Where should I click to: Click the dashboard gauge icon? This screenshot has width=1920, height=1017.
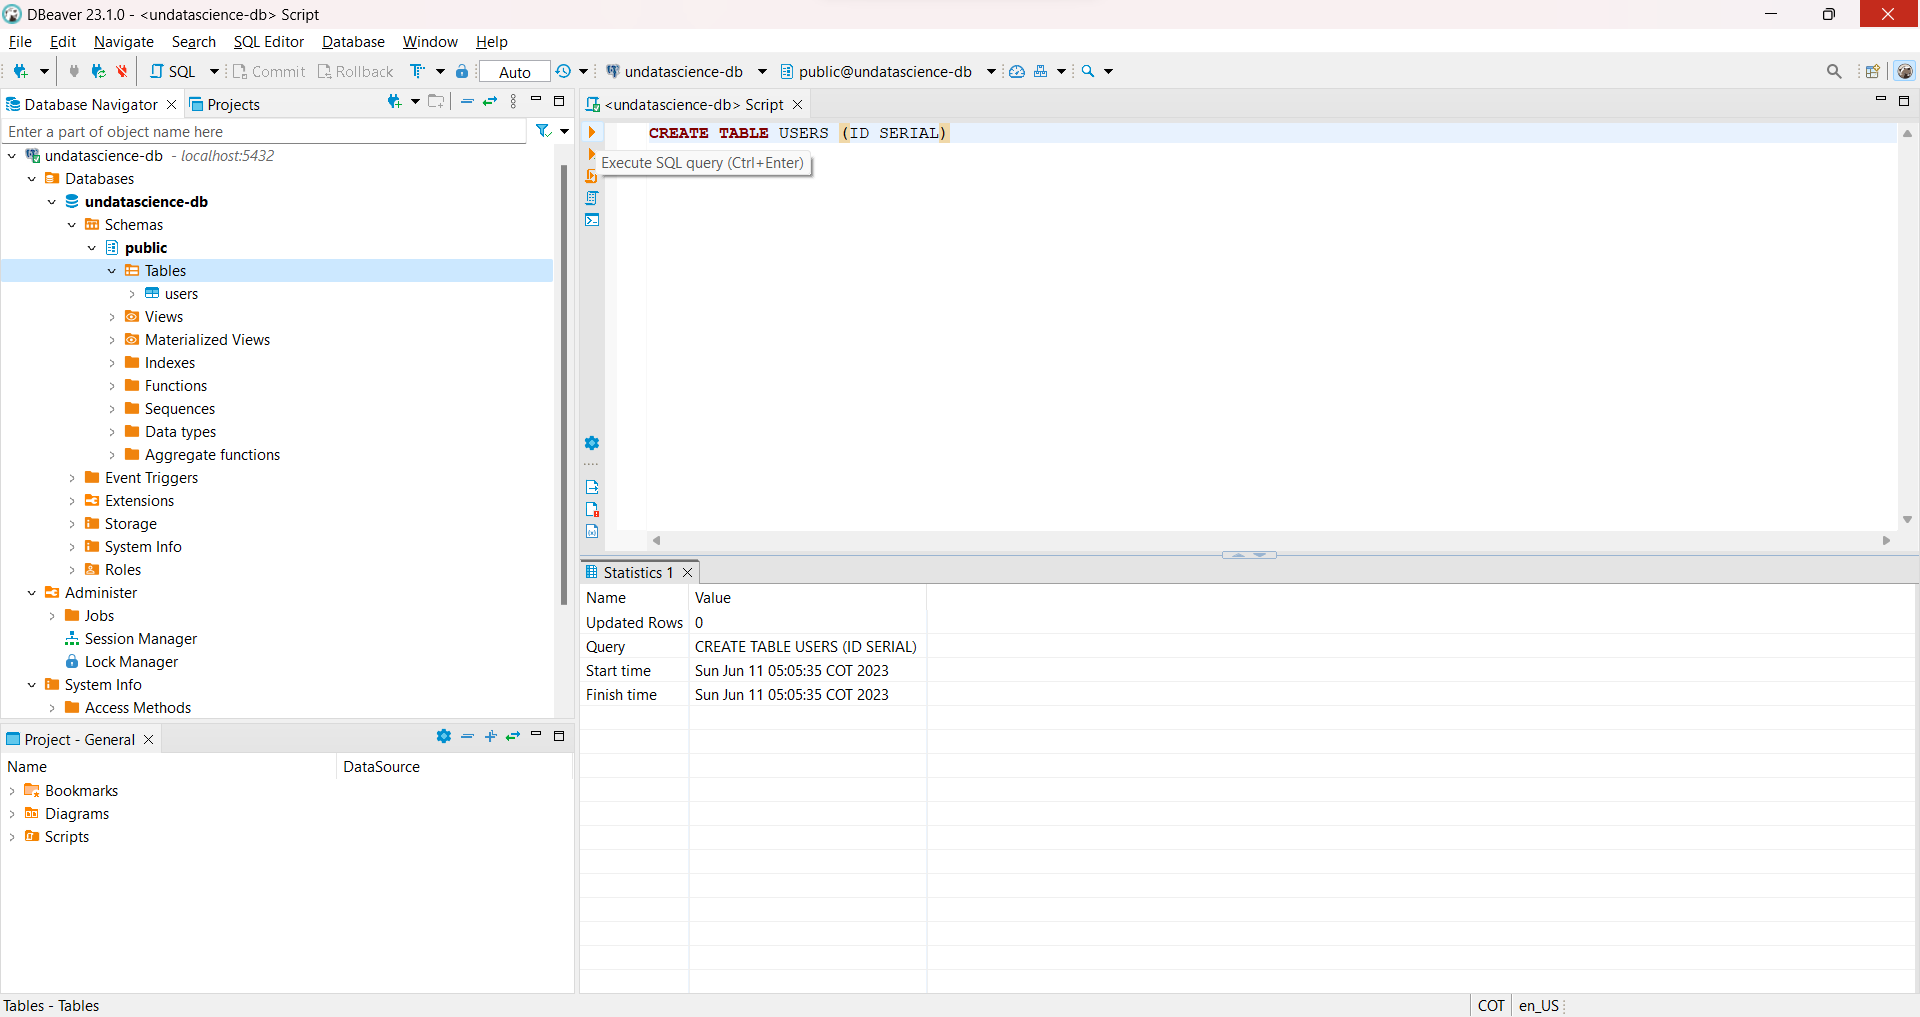coord(1017,71)
